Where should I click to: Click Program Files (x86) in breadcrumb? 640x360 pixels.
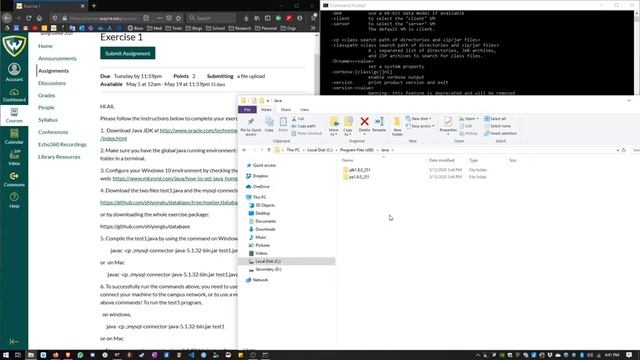[356, 150]
